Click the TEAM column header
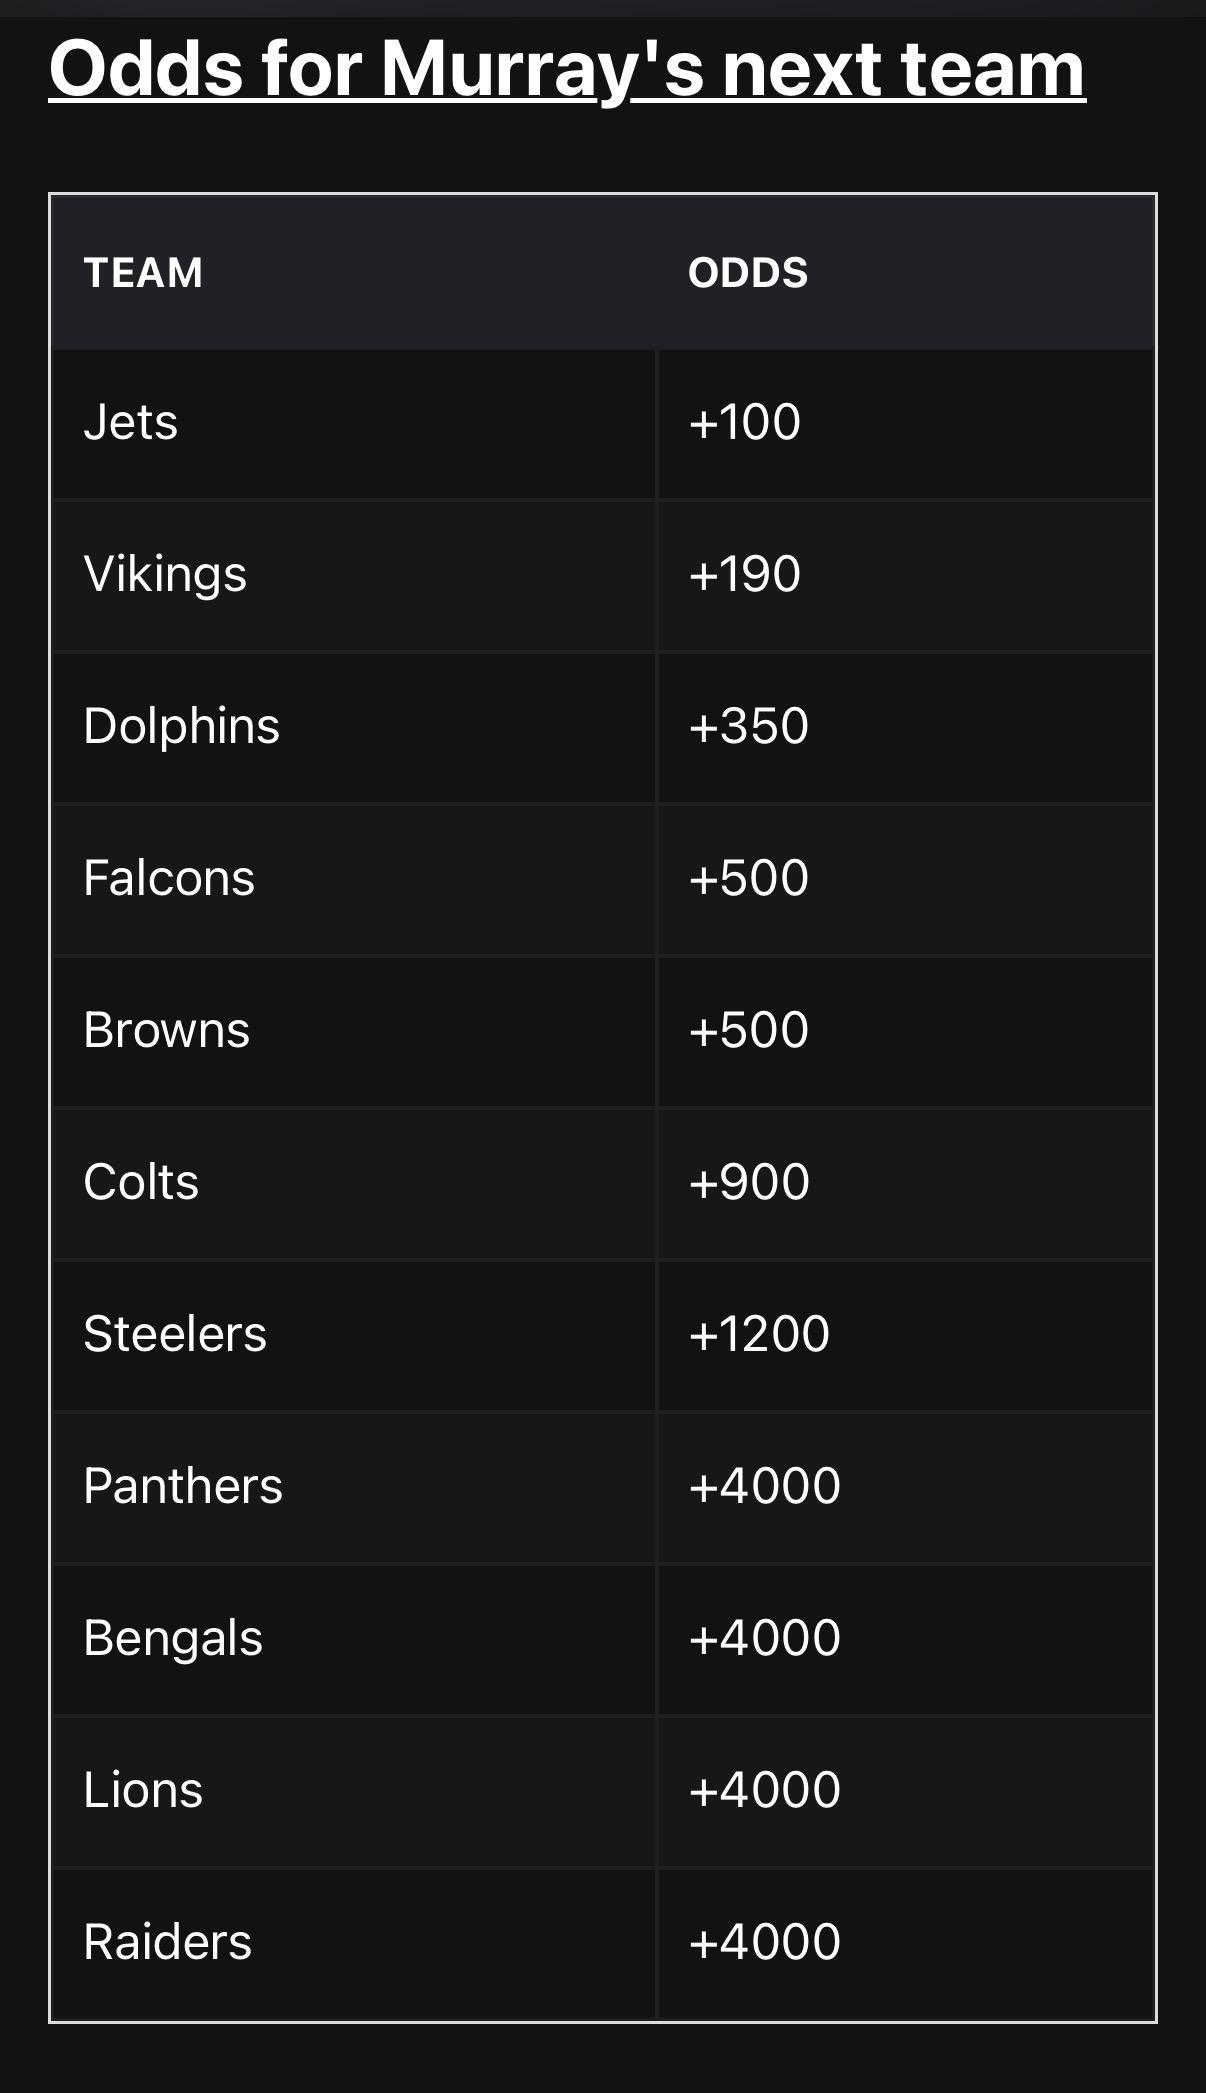The image size is (1206, 2093). pos(143,273)
